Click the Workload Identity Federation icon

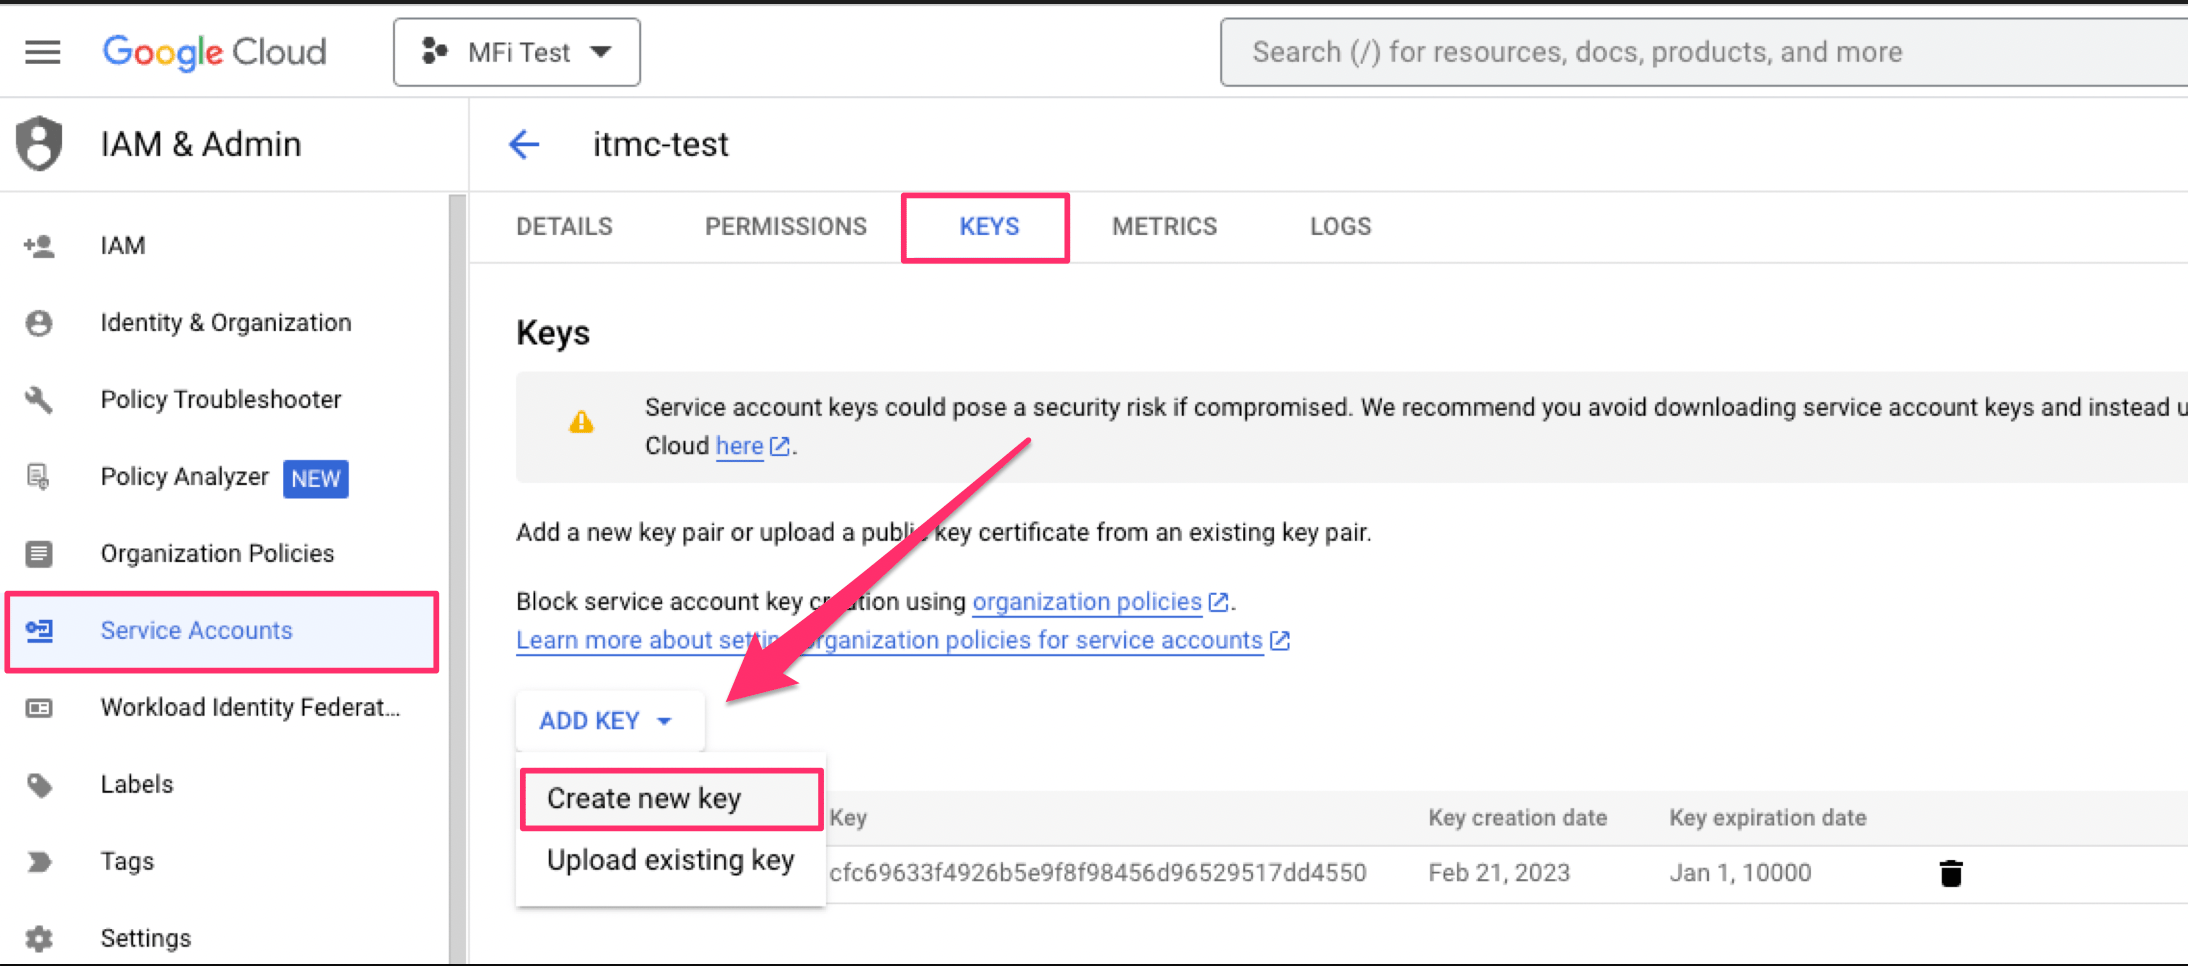(x=39, y=708)
